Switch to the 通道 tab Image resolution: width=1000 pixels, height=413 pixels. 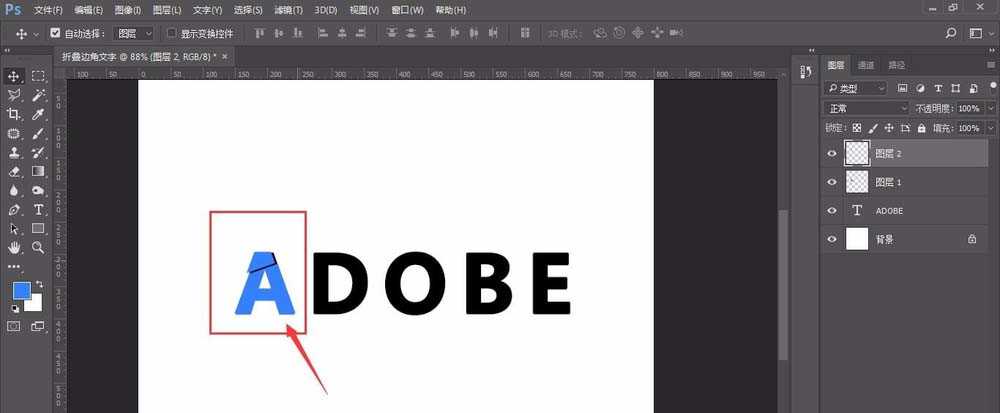coord(866,65)
